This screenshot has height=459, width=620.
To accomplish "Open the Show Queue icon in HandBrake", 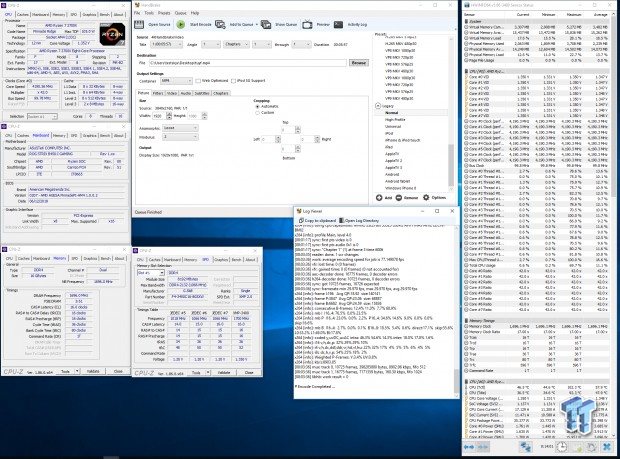I will (x=266, y=25).
